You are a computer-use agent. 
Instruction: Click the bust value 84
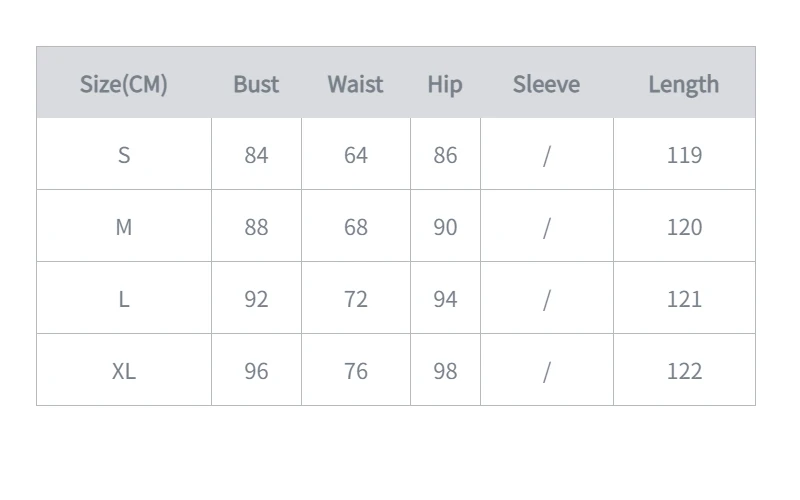[x=256, y=155]
